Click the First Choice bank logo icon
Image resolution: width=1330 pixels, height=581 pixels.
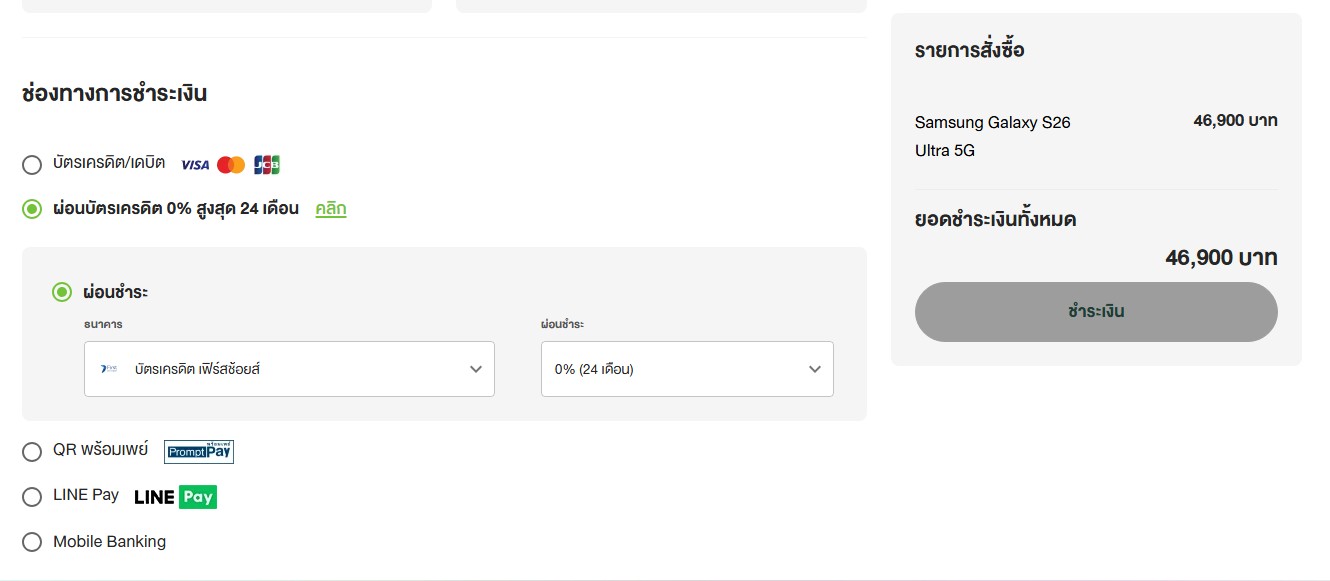click(109, 369)
